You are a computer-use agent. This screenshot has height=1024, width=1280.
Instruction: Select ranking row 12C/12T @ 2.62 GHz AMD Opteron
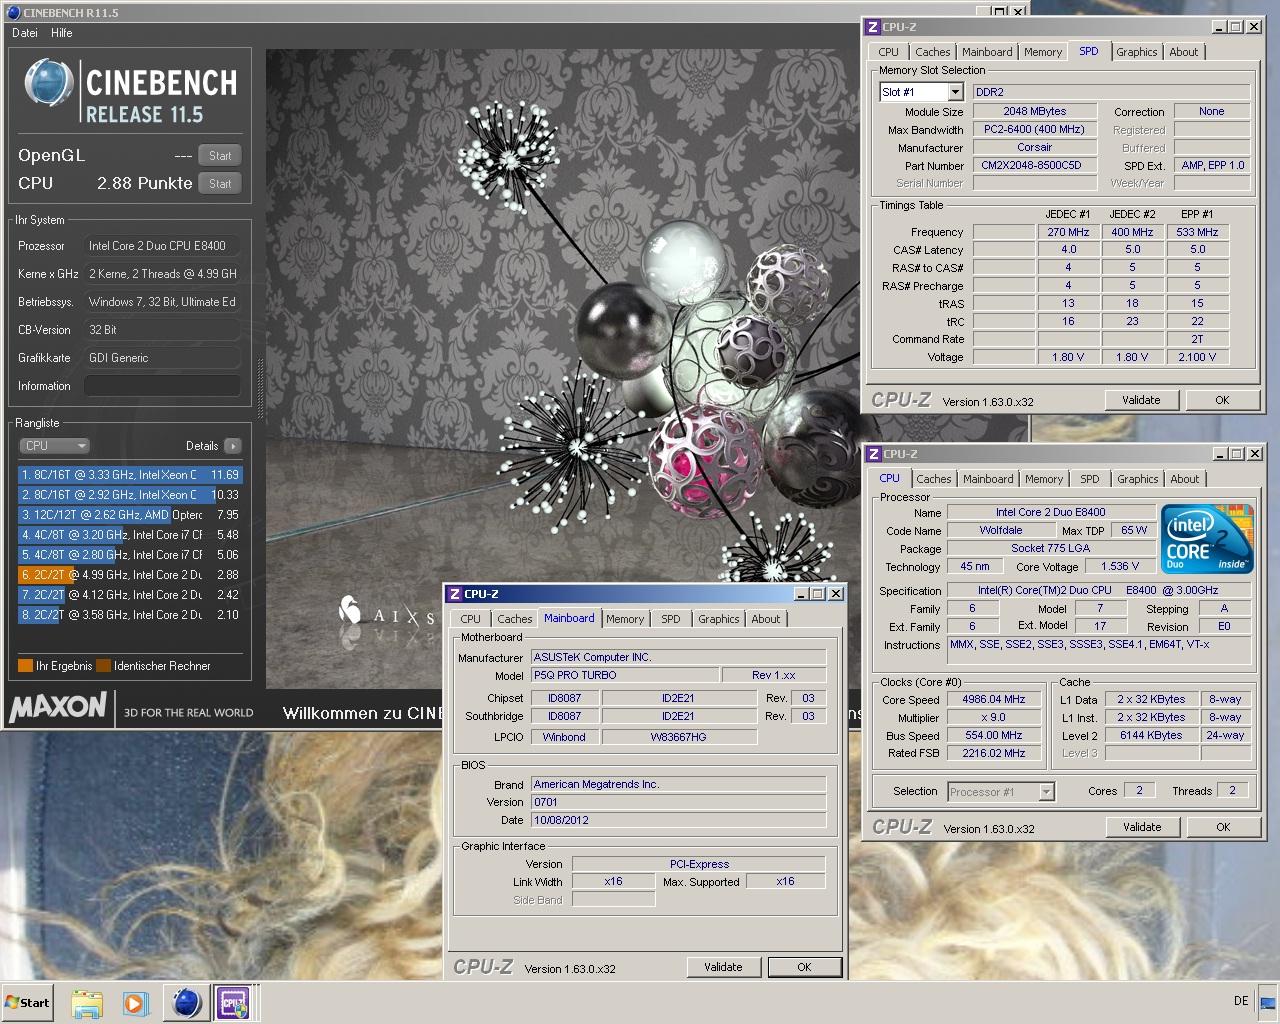point(130,515)
